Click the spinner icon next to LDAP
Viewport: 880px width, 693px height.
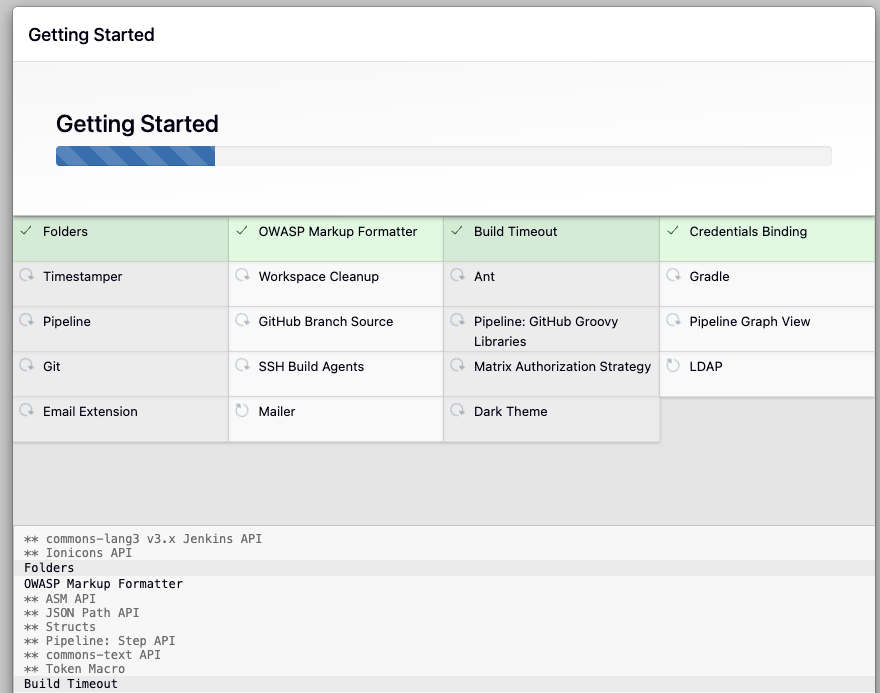tap(673, 365)
